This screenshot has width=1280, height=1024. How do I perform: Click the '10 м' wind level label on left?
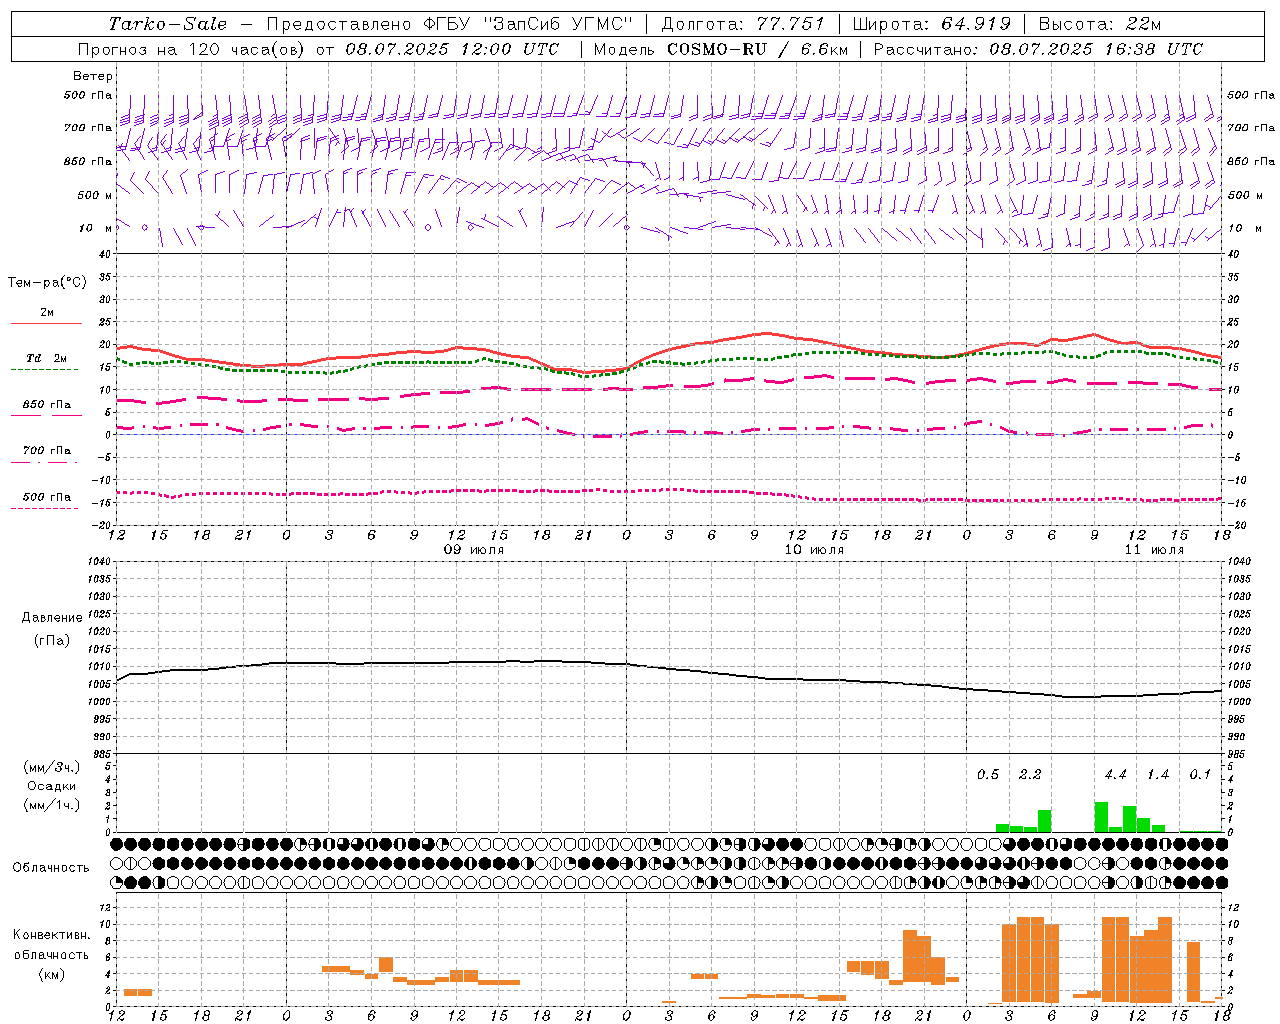coord(95,228)
